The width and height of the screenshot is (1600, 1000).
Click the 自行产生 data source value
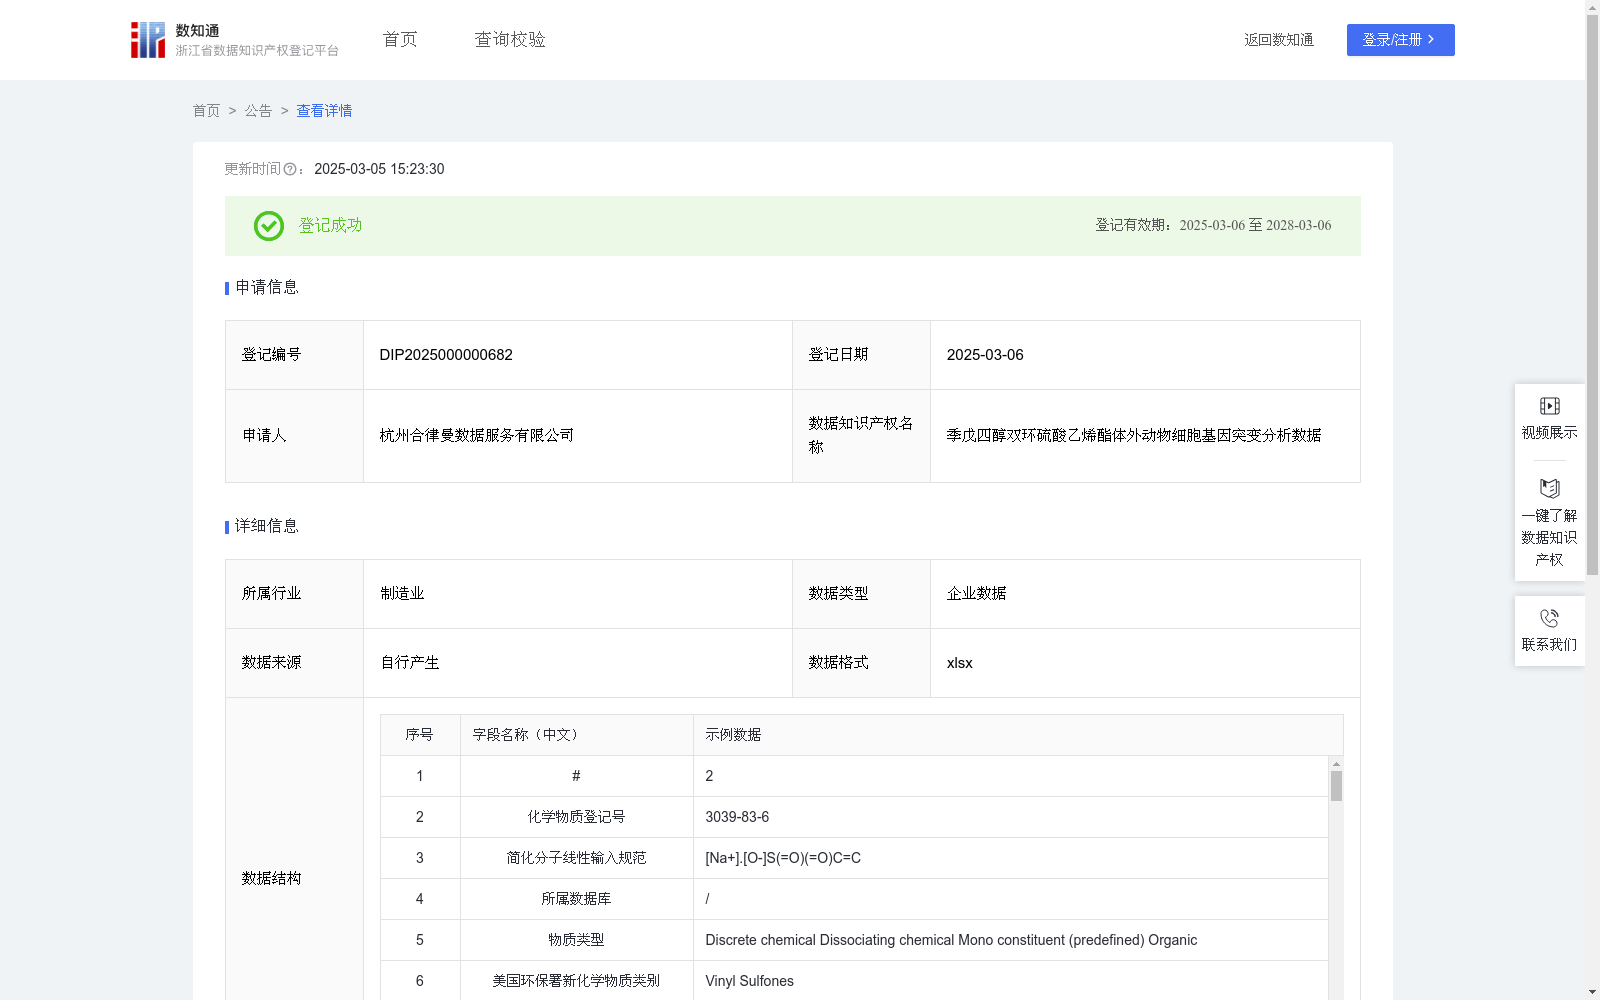click(410, 663)
